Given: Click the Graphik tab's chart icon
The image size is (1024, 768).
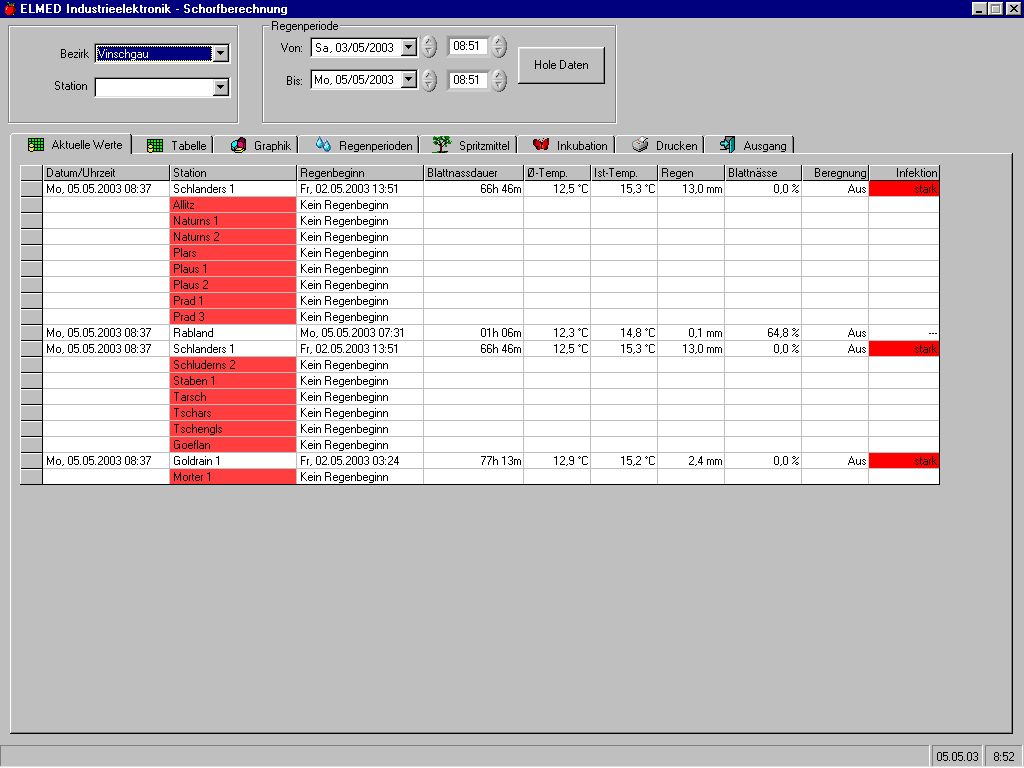Looking at the screenshot, I should click(x=238, y=146).
